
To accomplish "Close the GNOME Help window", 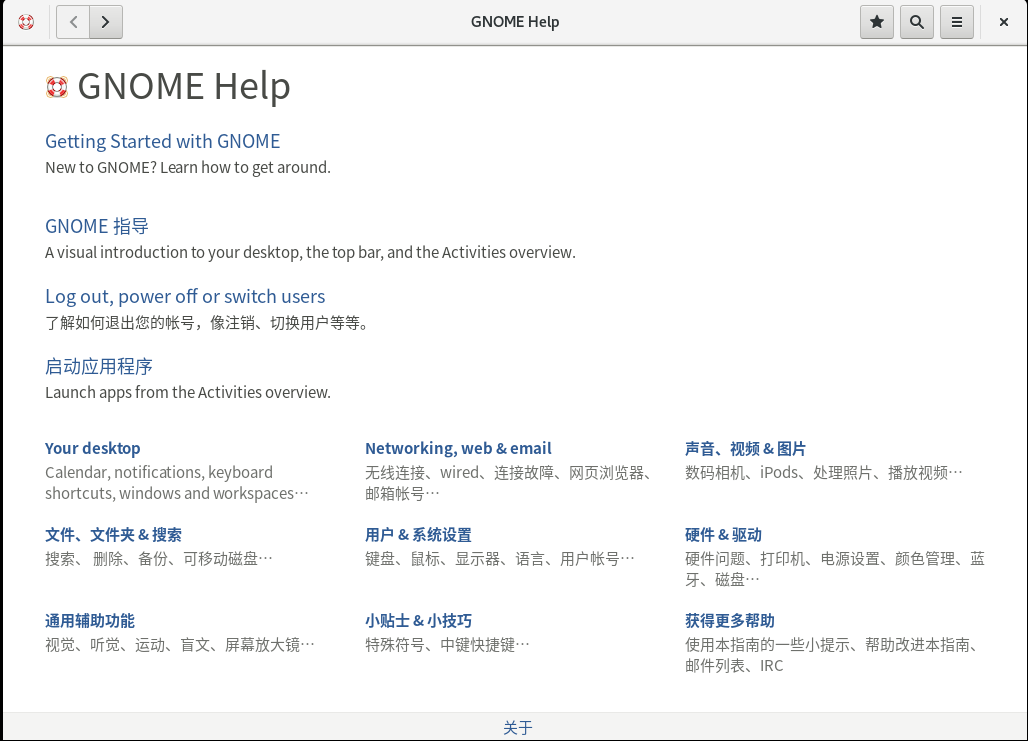I will coord(1003,22).
